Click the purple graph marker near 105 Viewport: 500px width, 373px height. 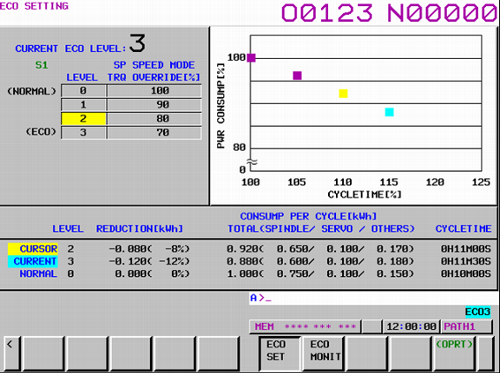297,76
